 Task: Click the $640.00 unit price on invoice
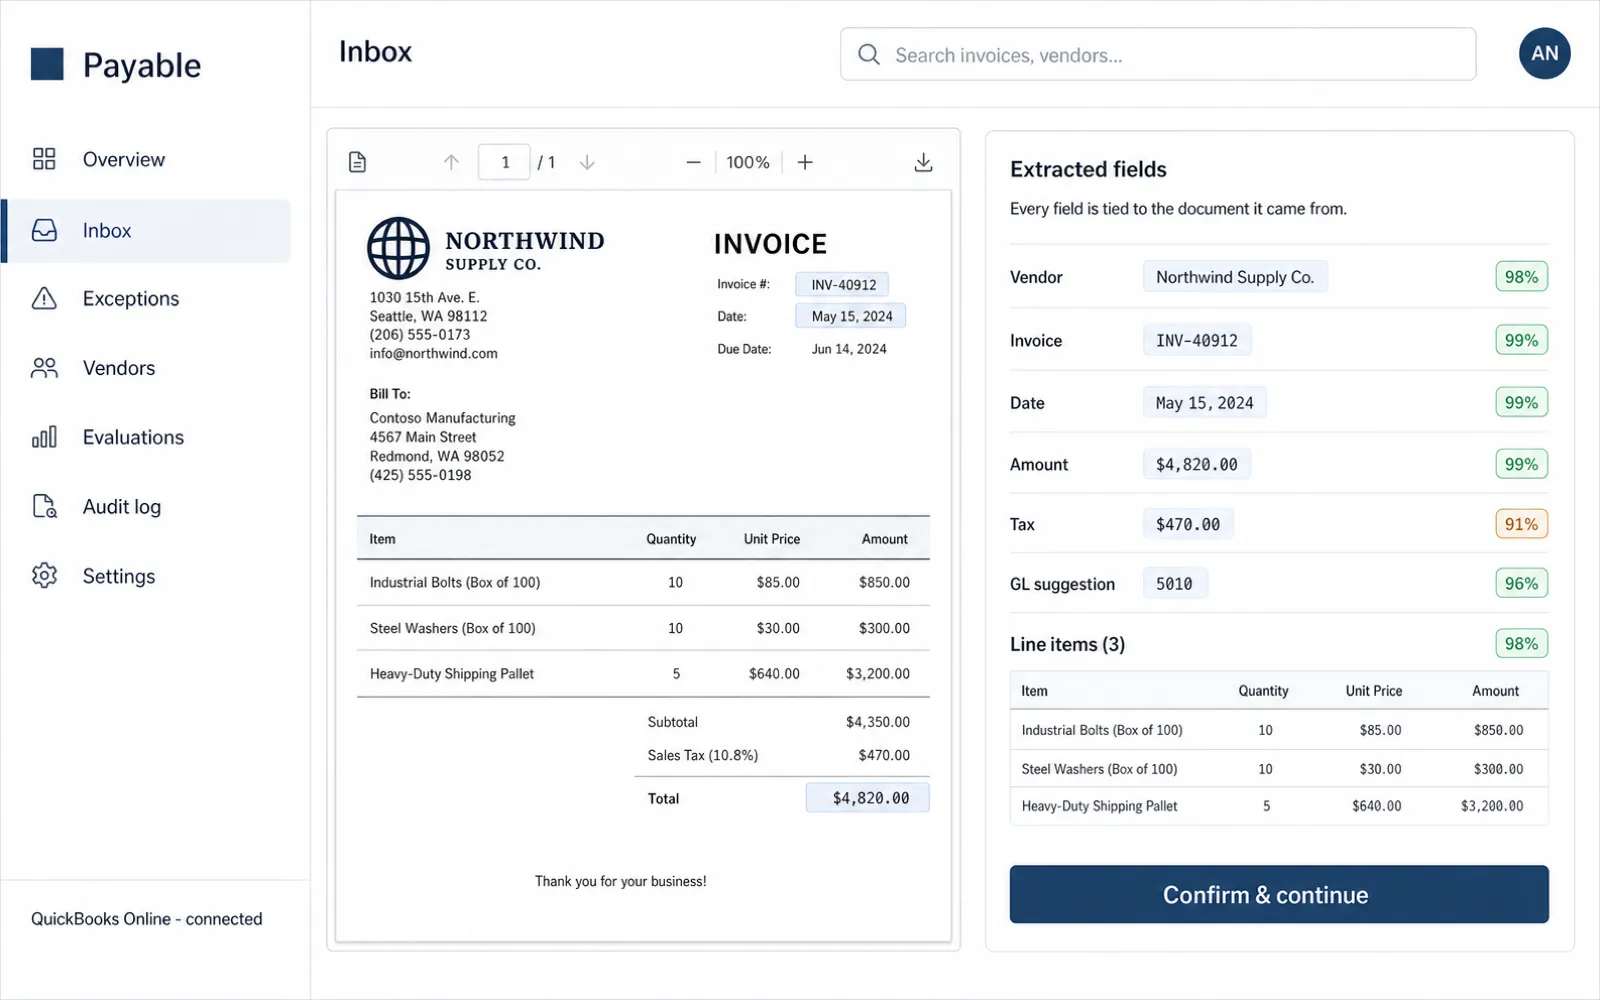tap(774, 674)
